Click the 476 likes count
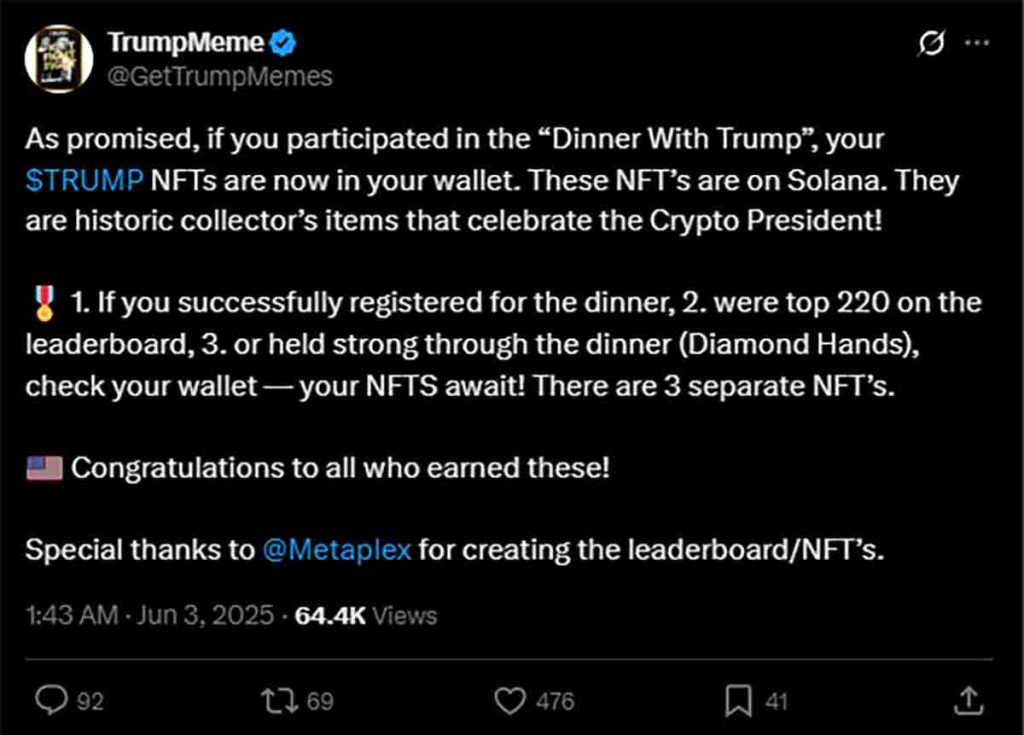This screenshot has width=1024, height=735. click(555, 702)
